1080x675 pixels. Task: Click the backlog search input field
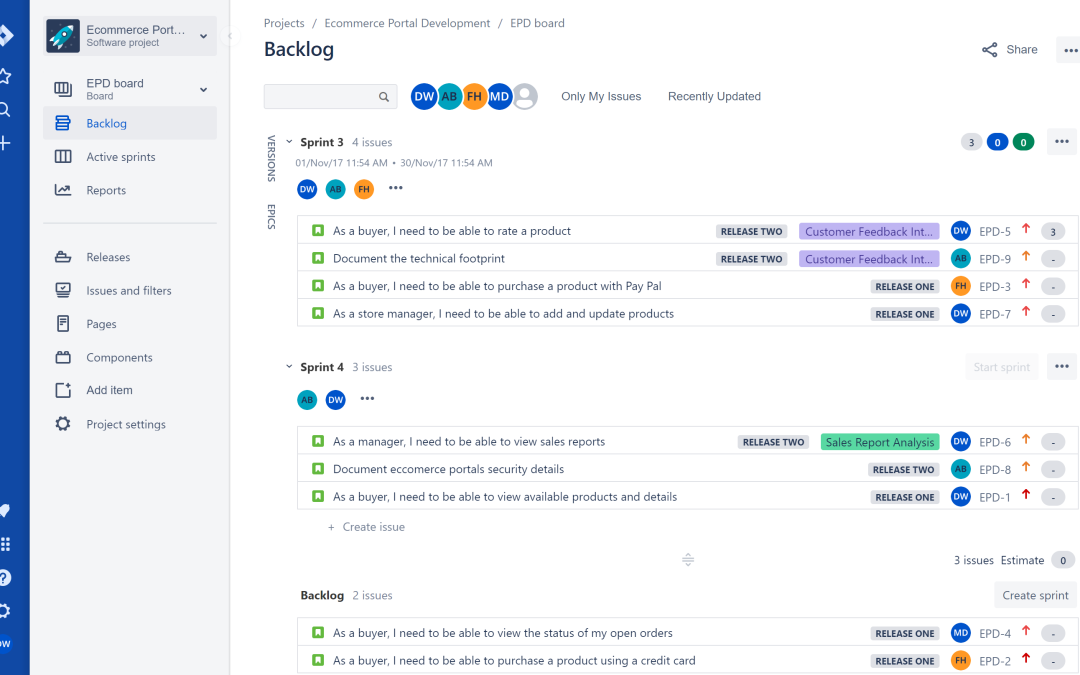pyautogui.click(x=320, y=97)
